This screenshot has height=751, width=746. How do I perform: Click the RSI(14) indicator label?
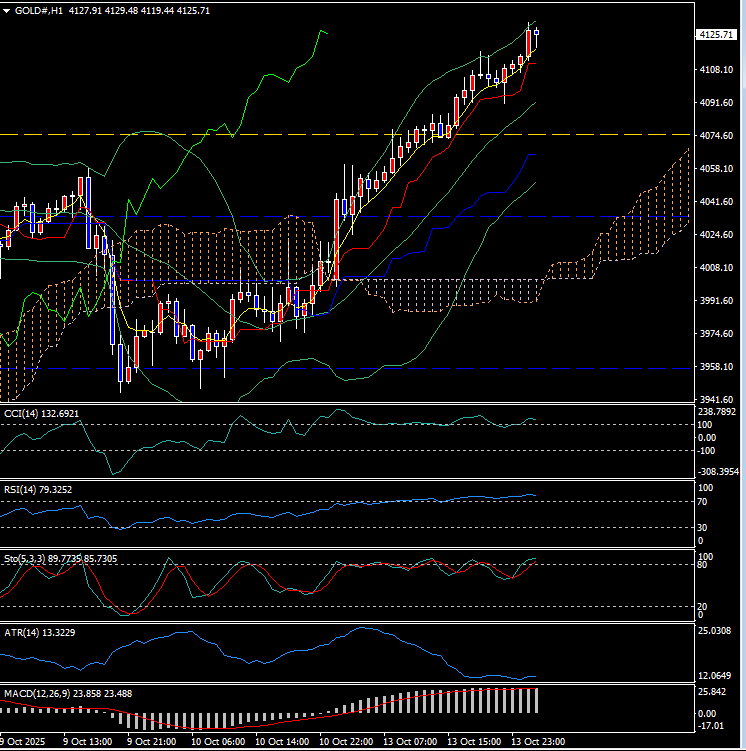(41, 489)
